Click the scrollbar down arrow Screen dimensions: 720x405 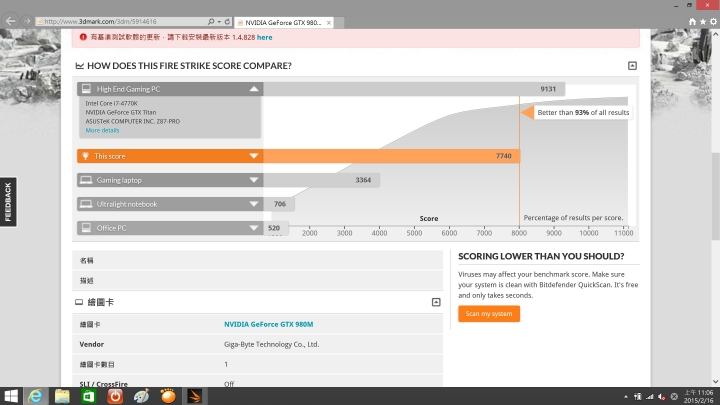click(x=715, y=382)
